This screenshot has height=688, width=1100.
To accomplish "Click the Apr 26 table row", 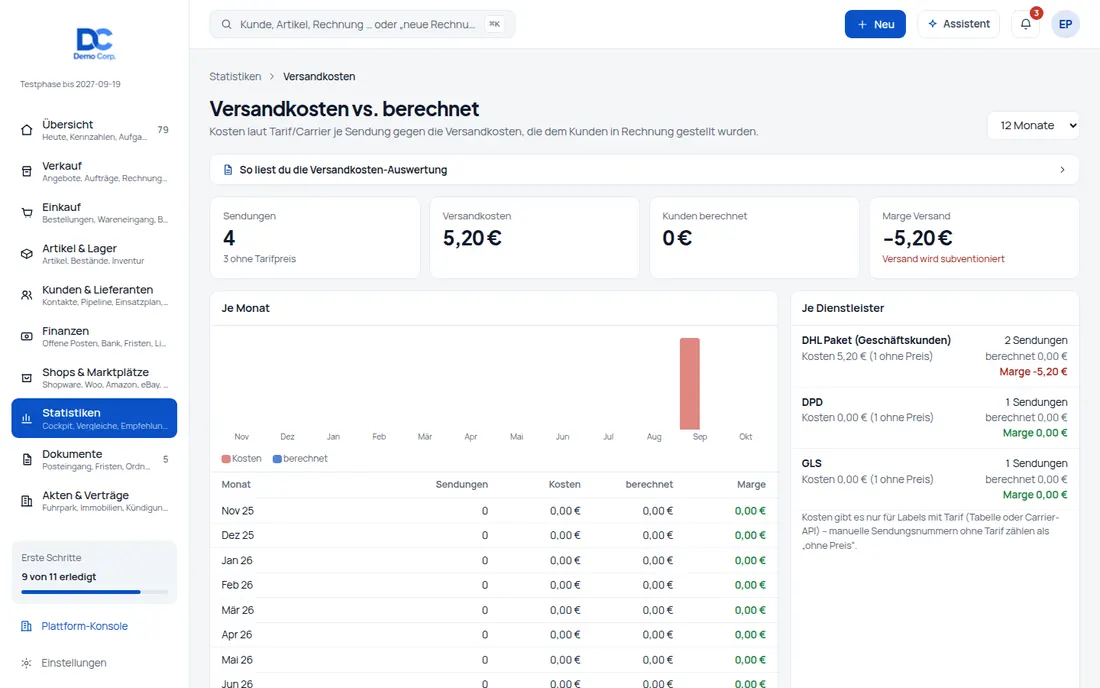I will [494, 635].
